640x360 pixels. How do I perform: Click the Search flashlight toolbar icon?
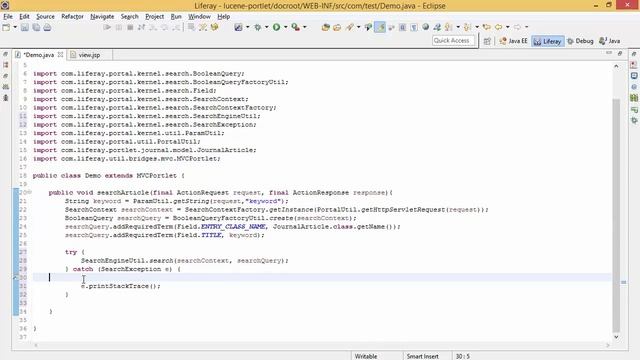tap(350, 27)
